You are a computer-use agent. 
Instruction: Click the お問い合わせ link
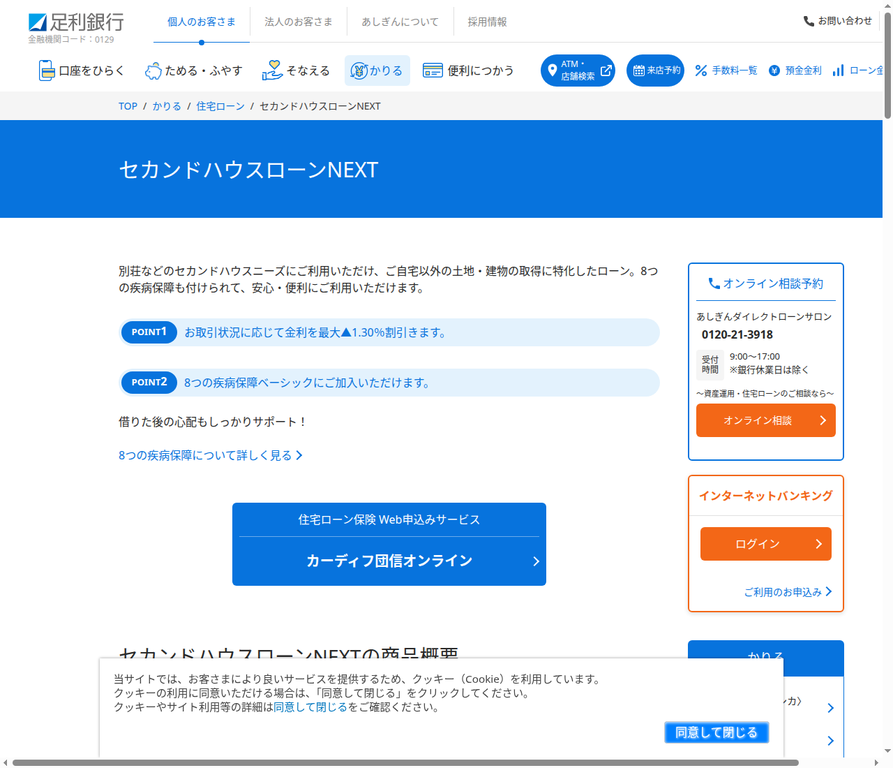[x=838, y=21]
